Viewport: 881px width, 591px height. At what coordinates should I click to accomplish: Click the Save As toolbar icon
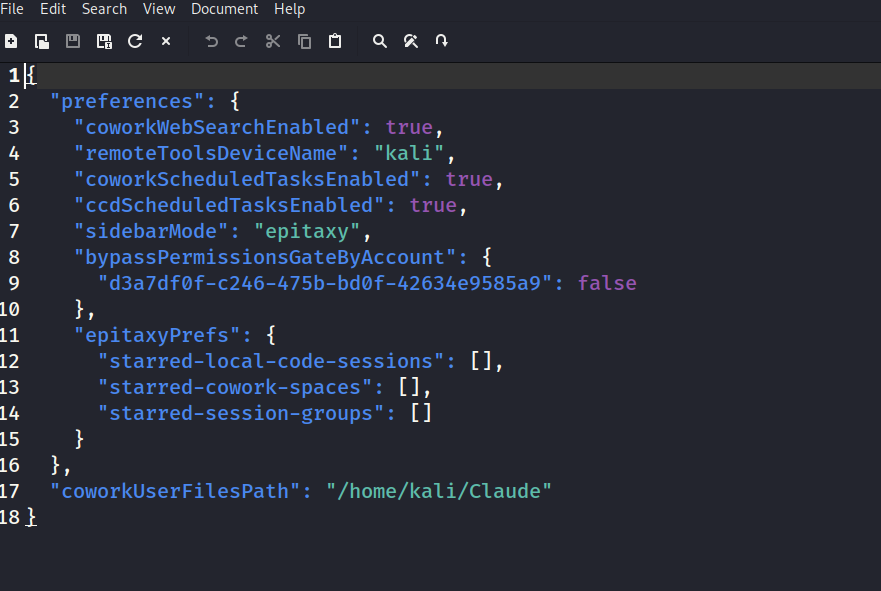pos(104,41)
